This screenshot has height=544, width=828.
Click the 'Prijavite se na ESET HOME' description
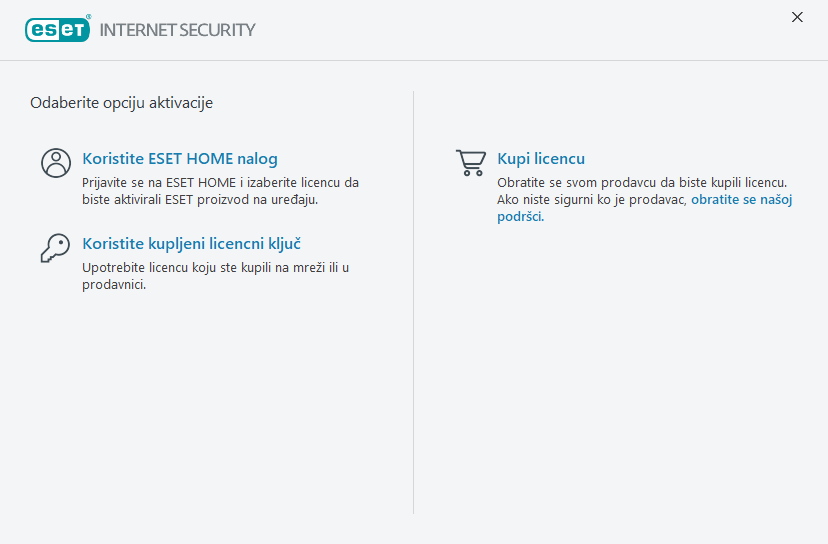pos(220,183)
